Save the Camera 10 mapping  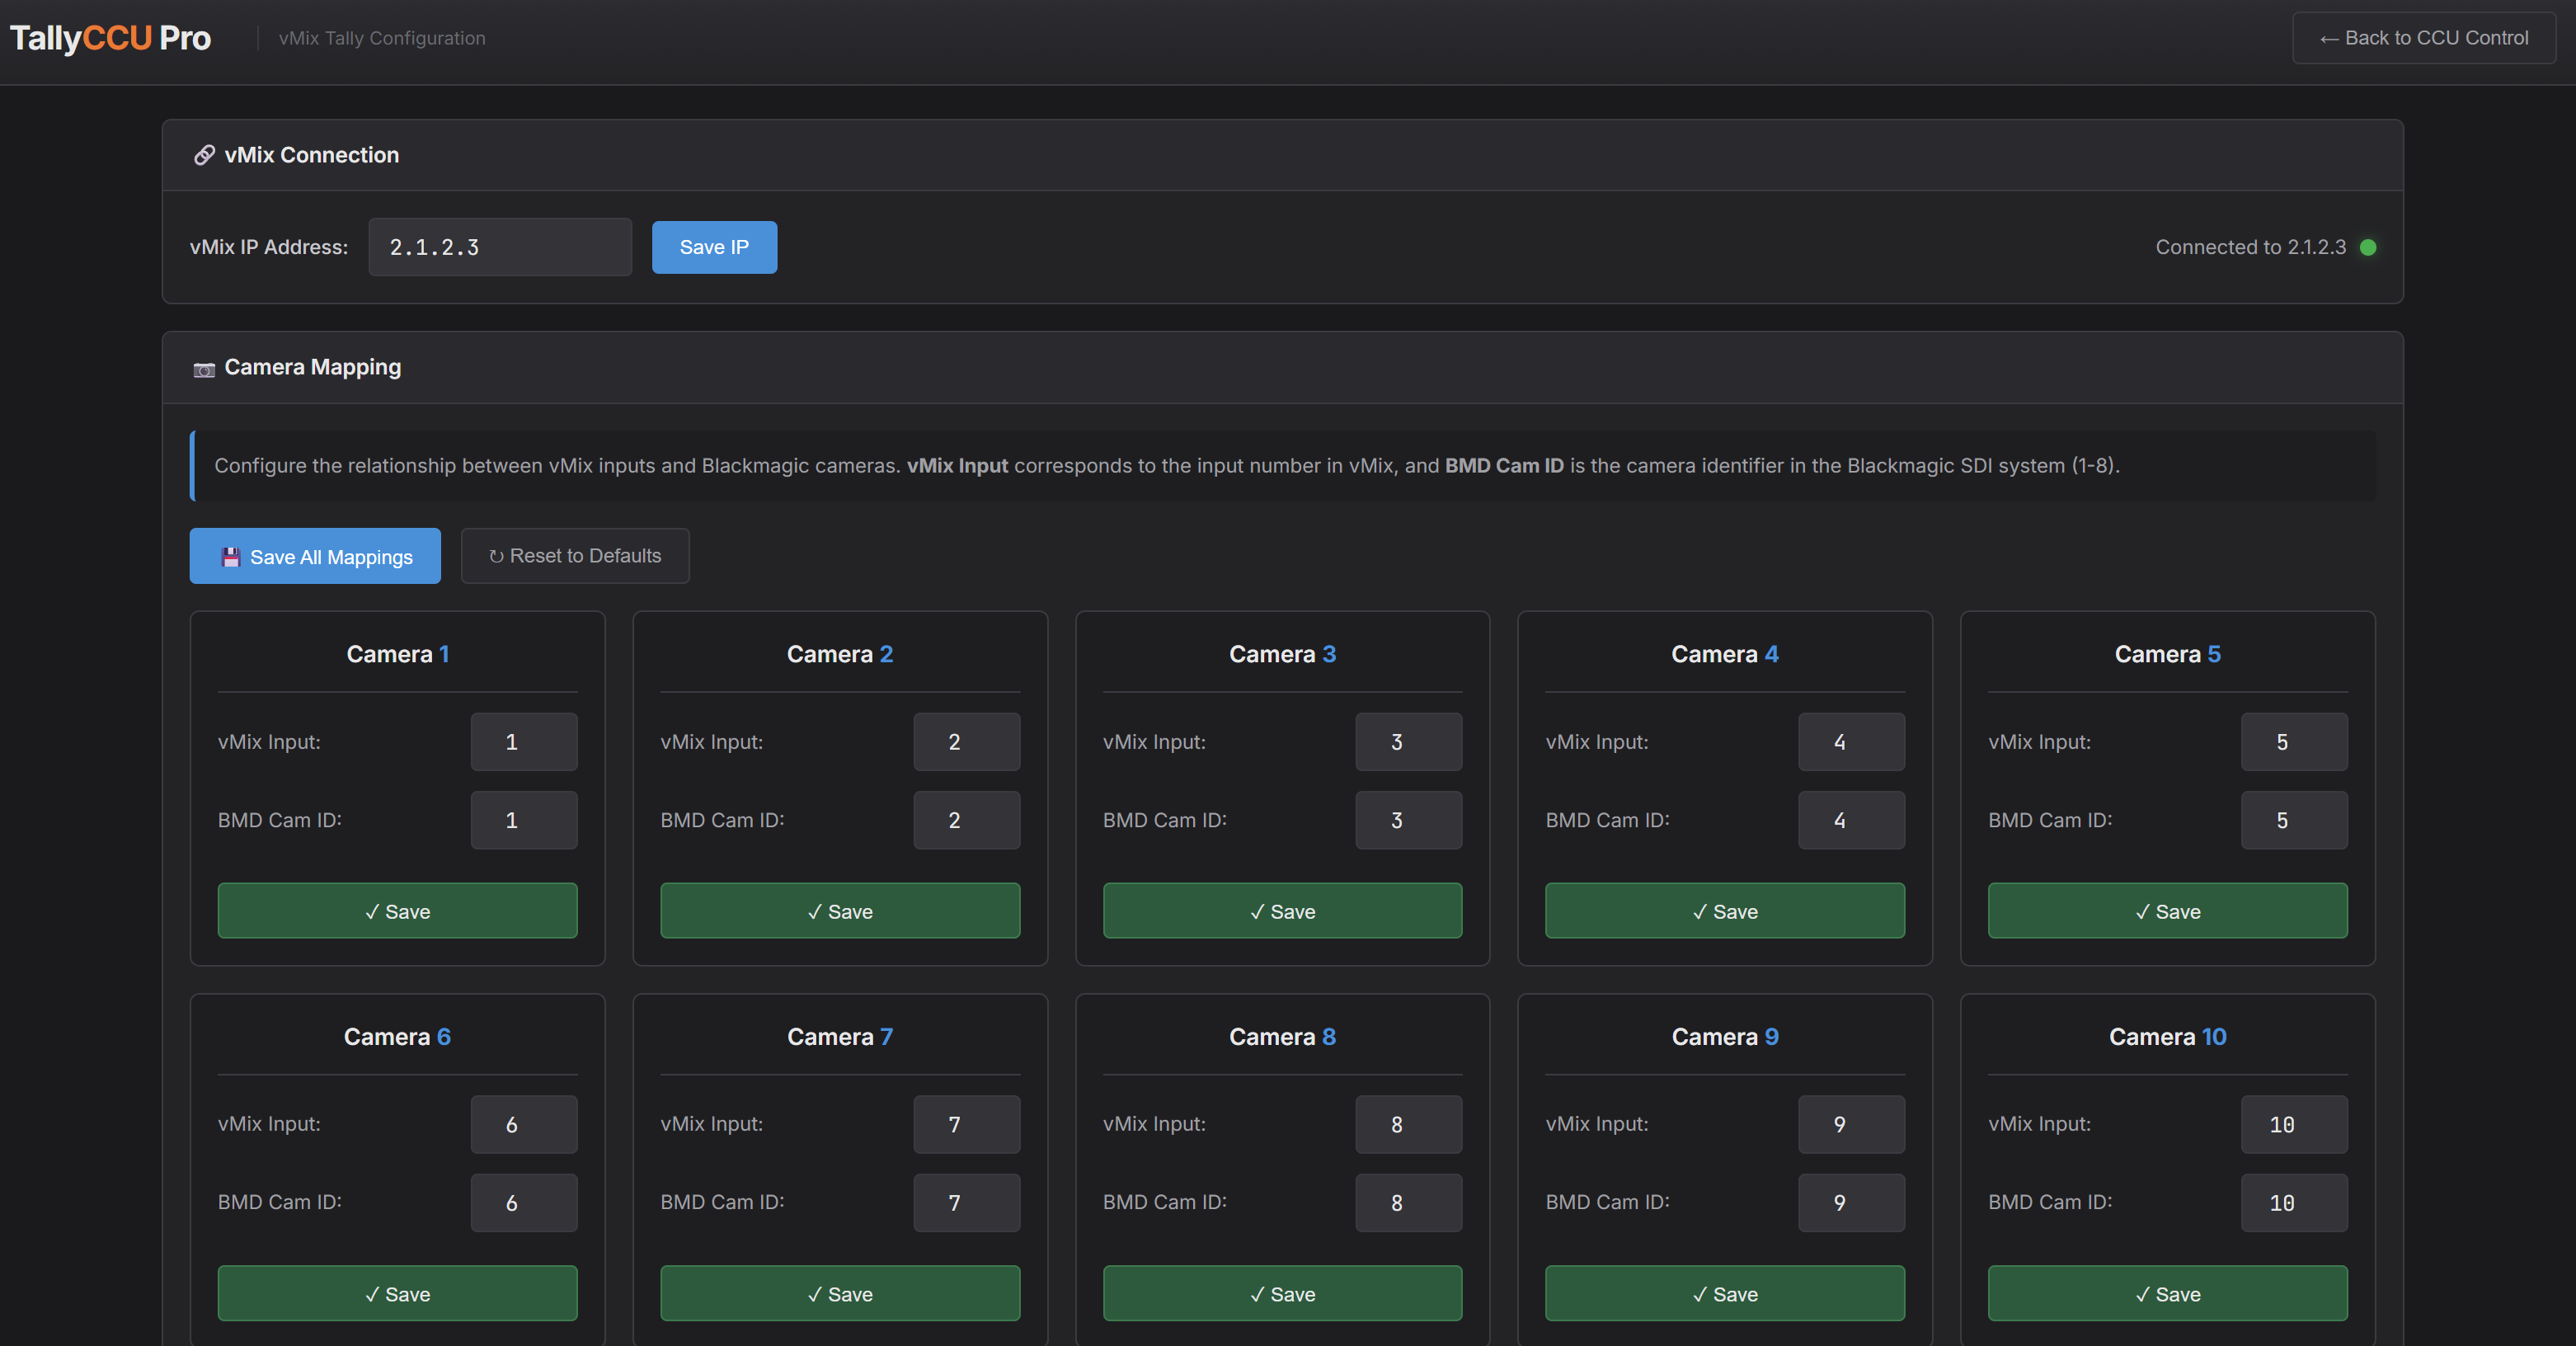tap(2167, 1293)
